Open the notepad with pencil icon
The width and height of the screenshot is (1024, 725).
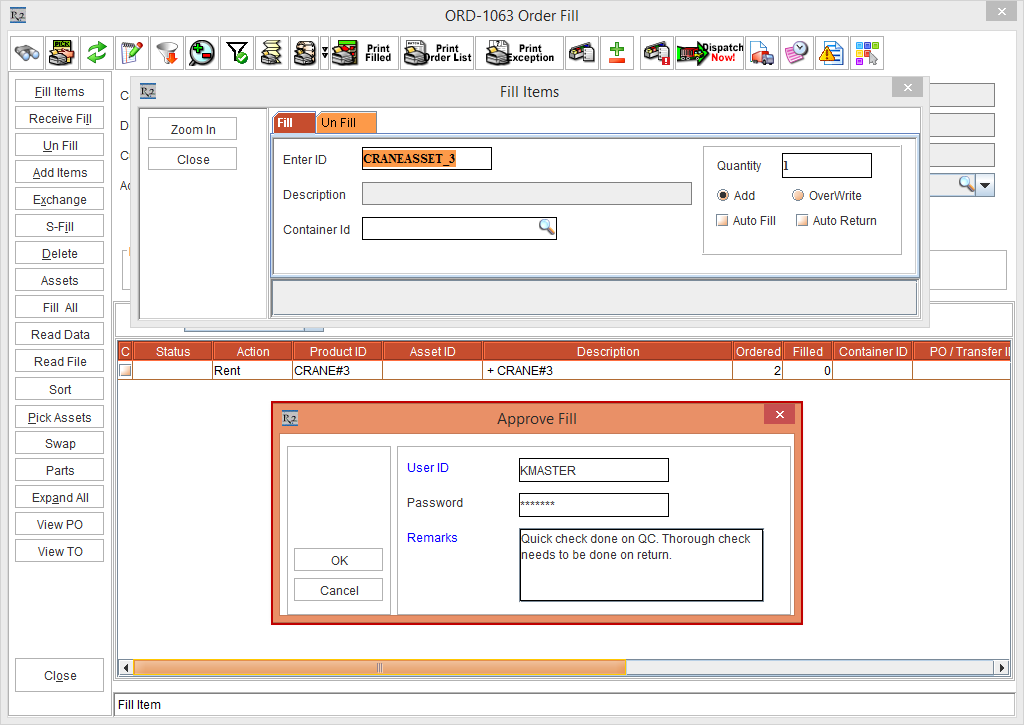point(131,53)
